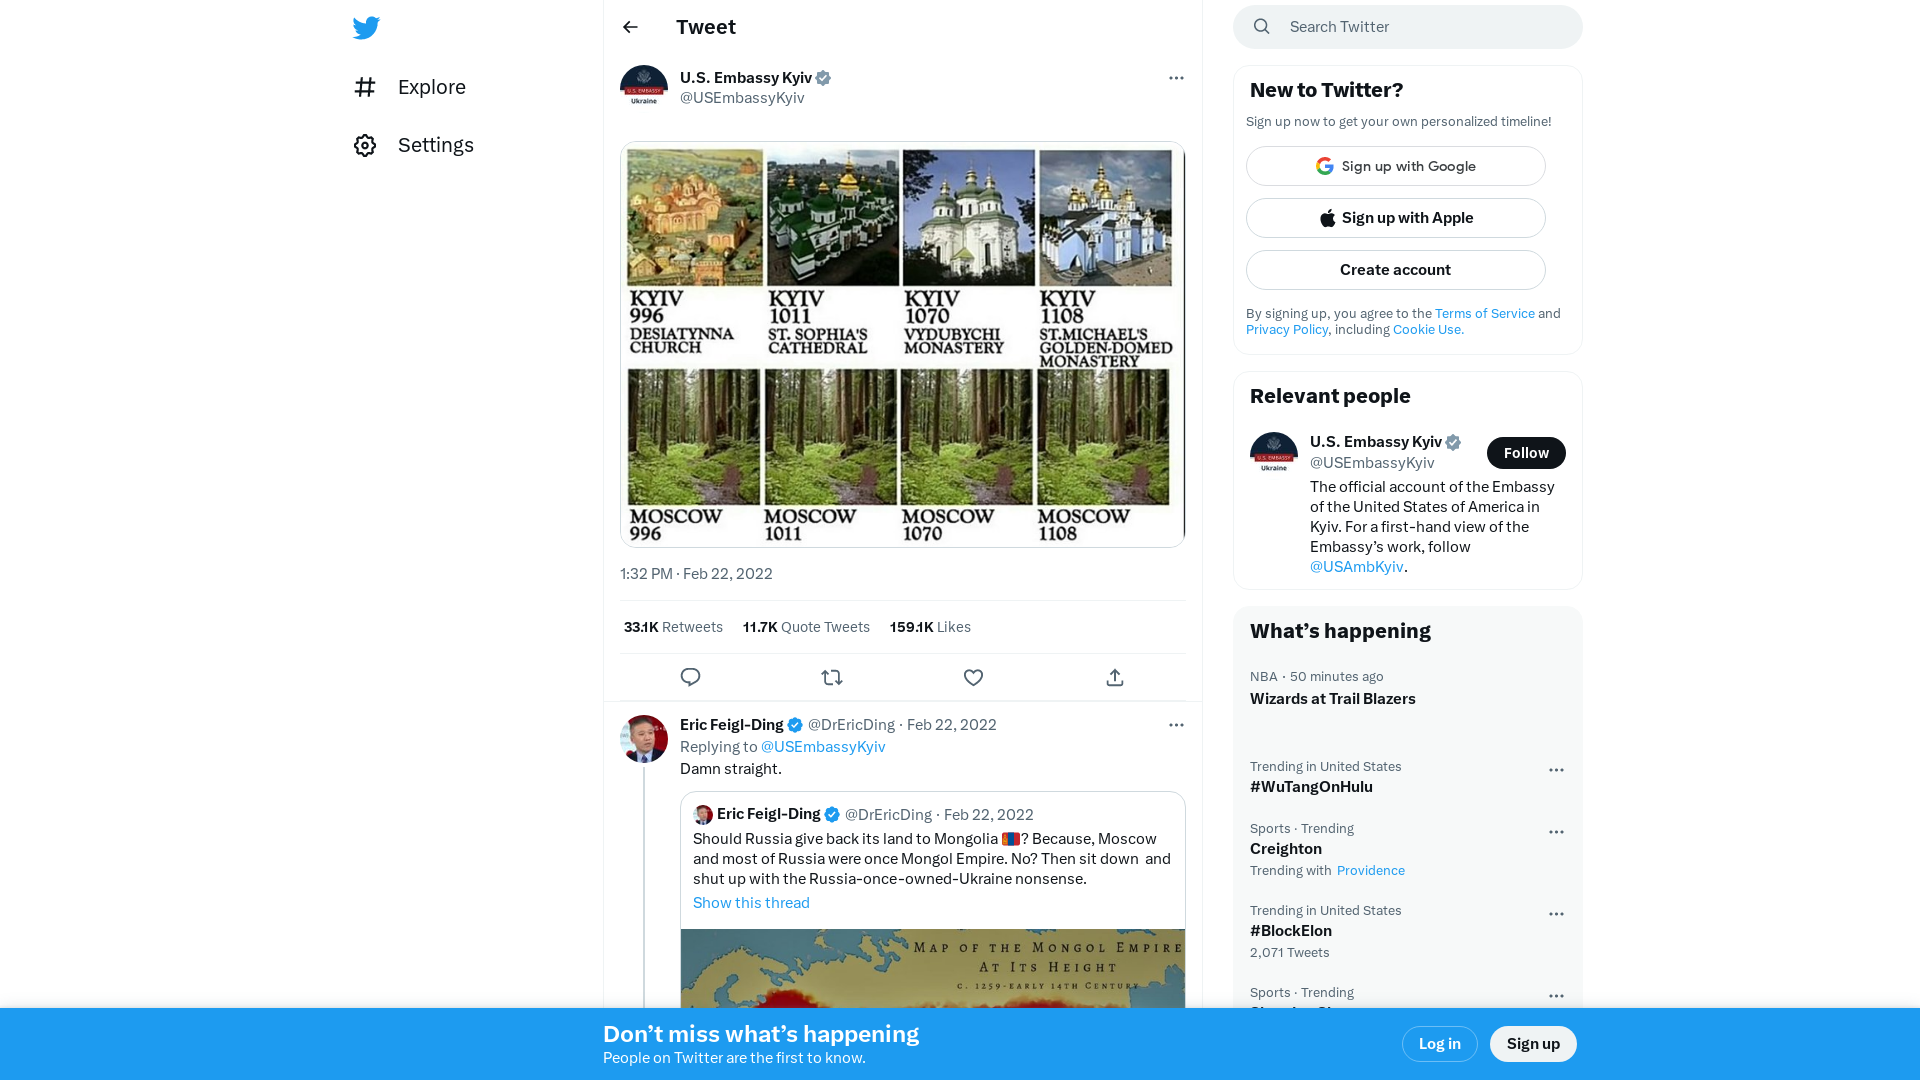This screenshot has height=1080, width=1920.
Task: Go back with the arrow icon
Action: click(x=630, y=27)
